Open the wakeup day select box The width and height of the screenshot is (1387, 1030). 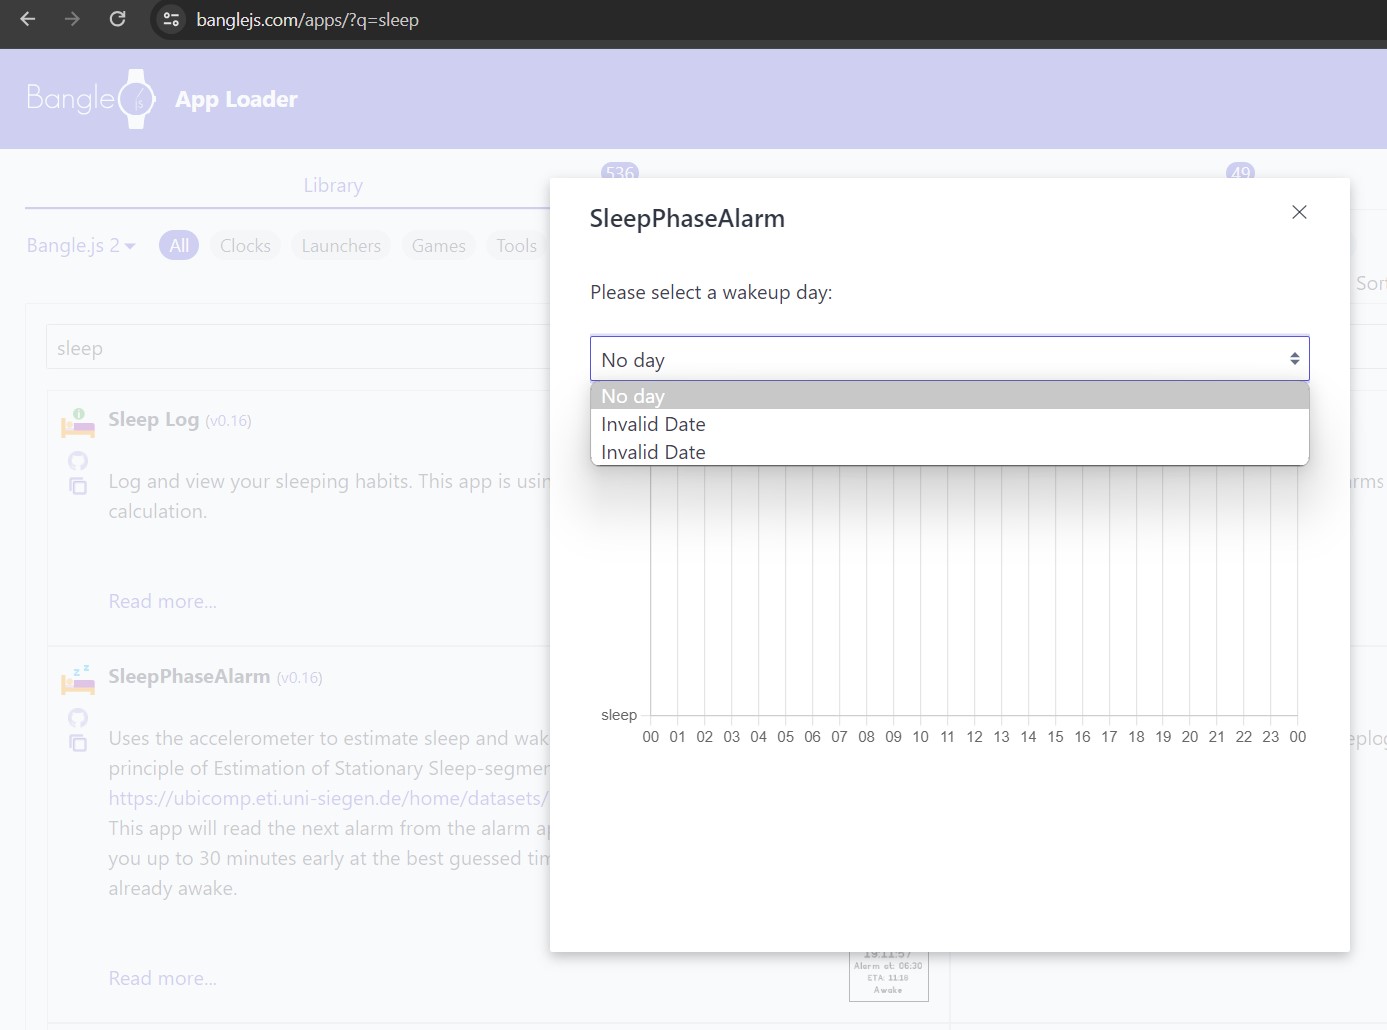[949, 359]
